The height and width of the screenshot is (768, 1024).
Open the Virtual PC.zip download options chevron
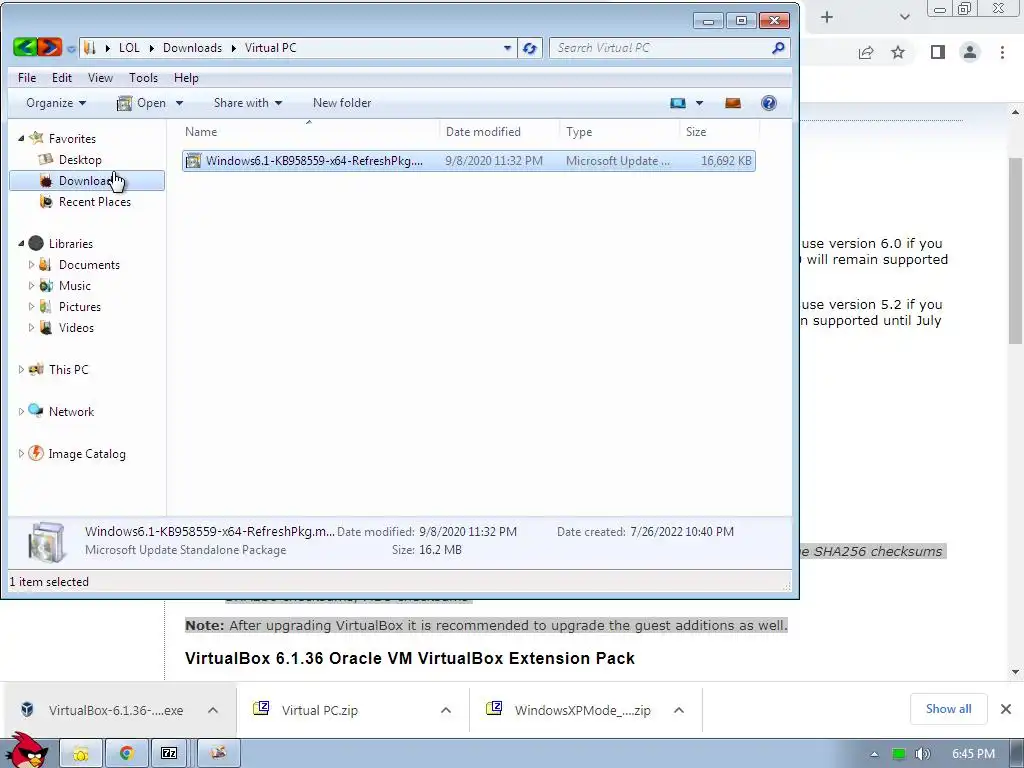click(446, 710)
